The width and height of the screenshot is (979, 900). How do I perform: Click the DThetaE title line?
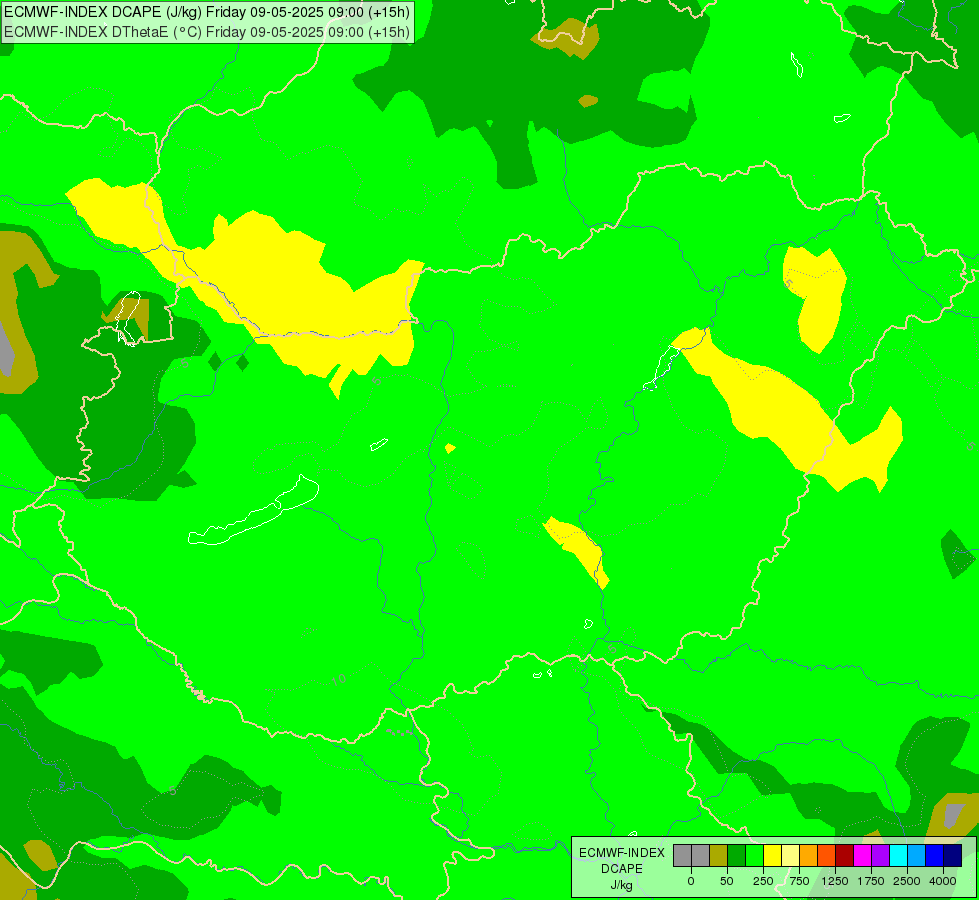(x=207, y=32)
